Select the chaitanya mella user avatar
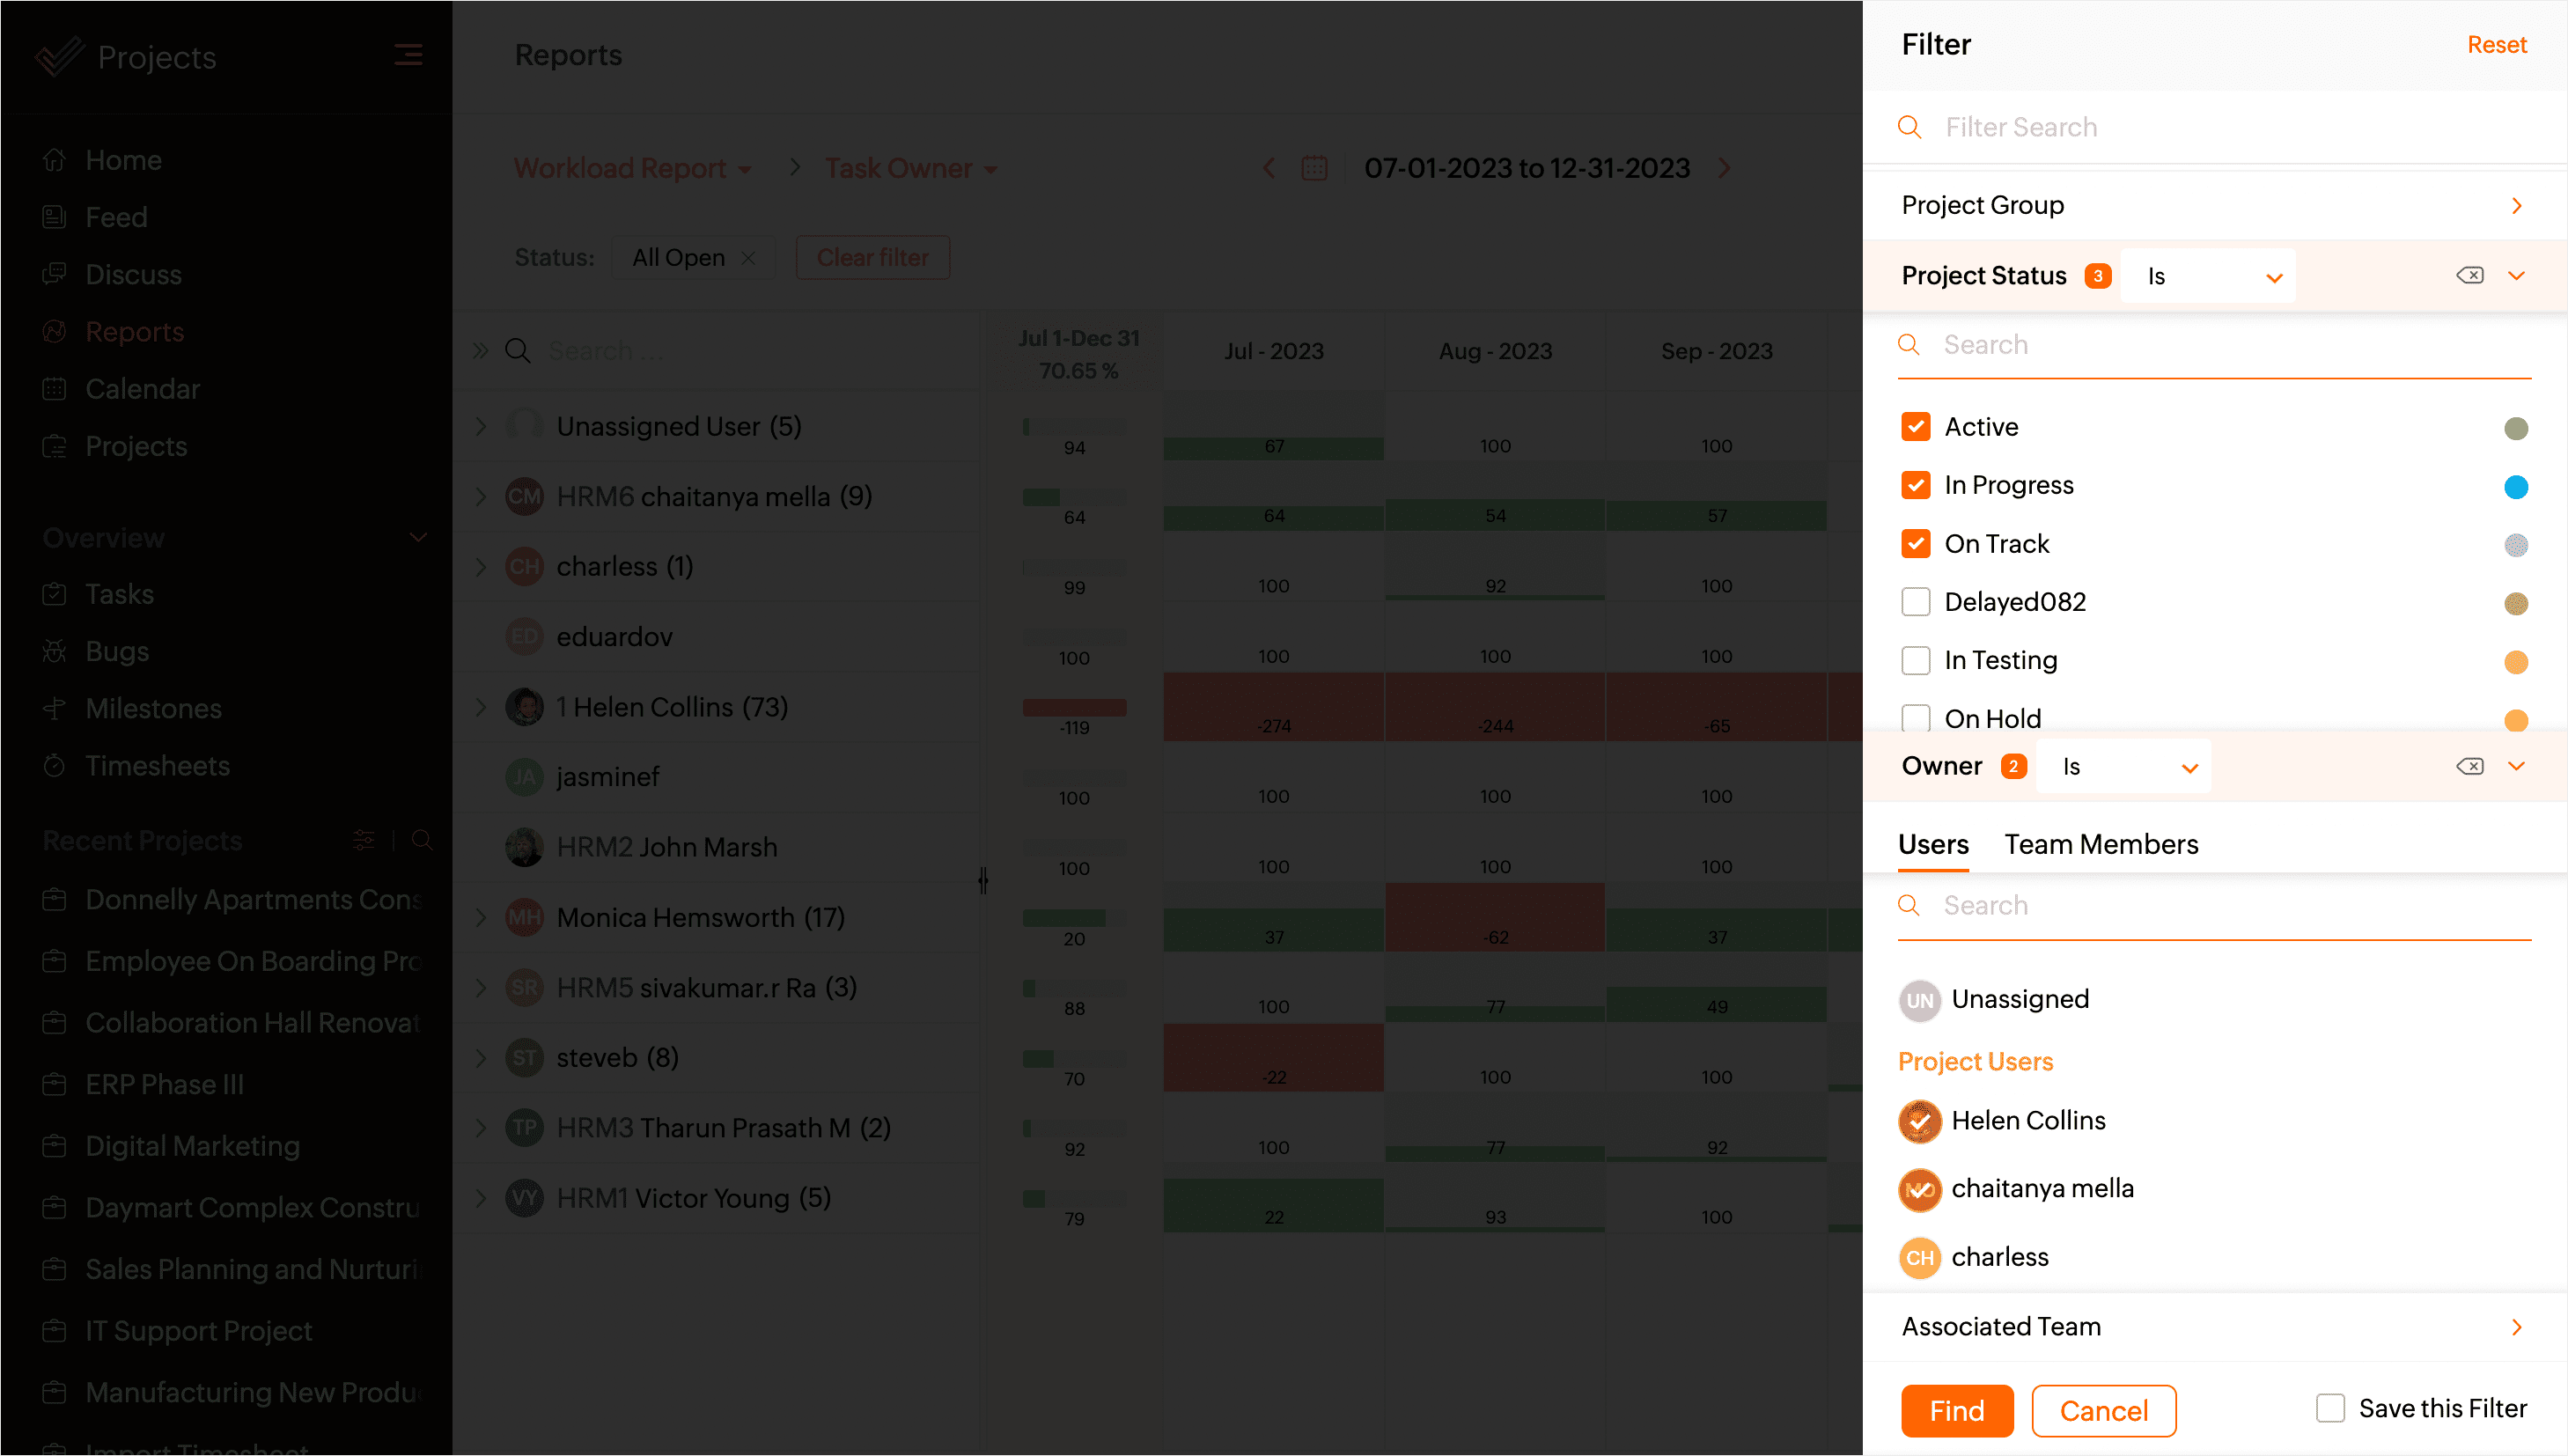This screenshot has height=1456, width=2568. coord(1919,1189)
